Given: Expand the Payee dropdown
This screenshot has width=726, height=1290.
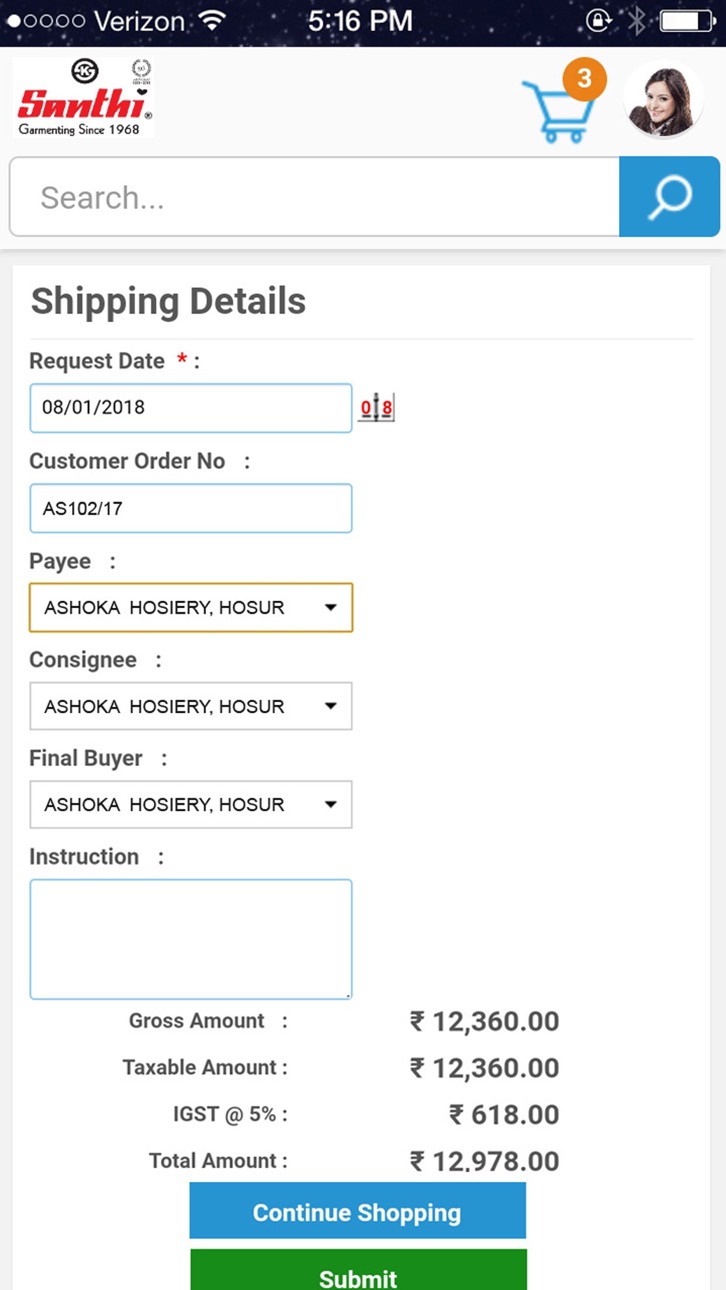Looking at the screenshot, I should [191, 607].
